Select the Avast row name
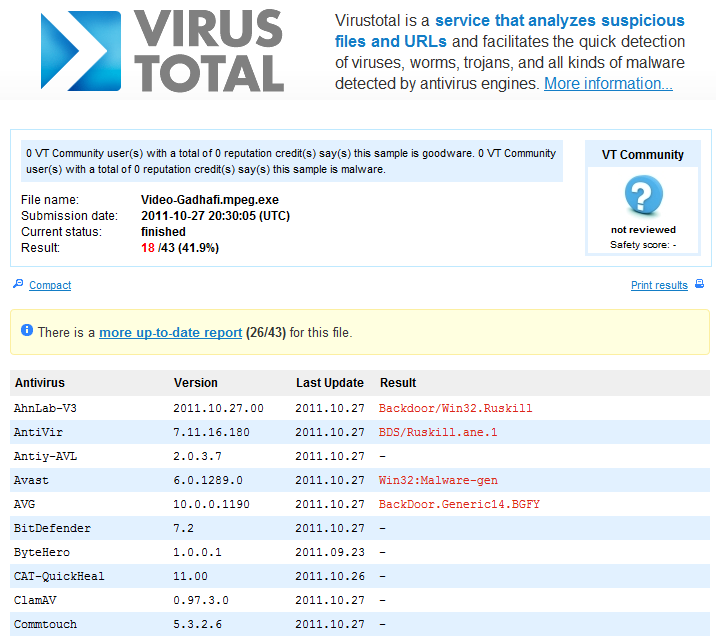This screenshot has height=637, width=716. [31, 480]
